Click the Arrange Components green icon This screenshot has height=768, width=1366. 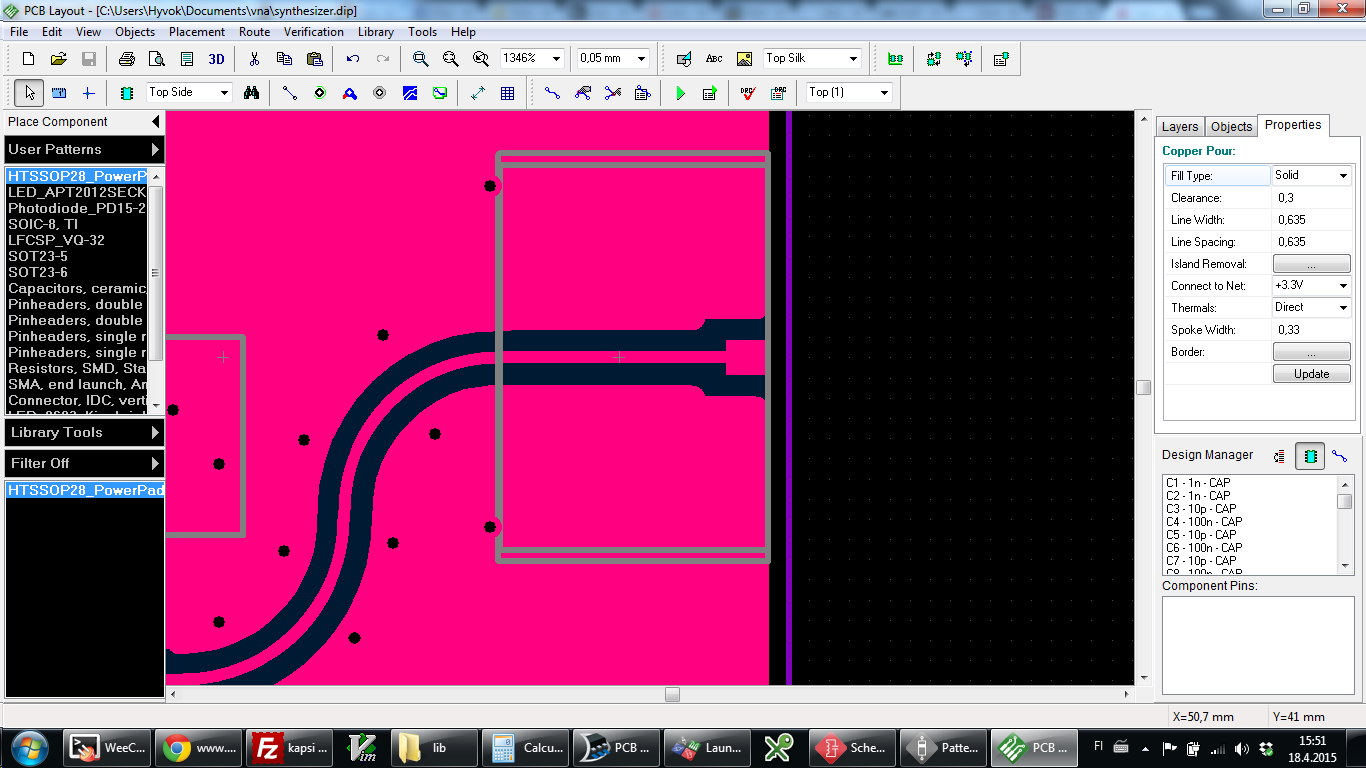(x=895, y=59)
